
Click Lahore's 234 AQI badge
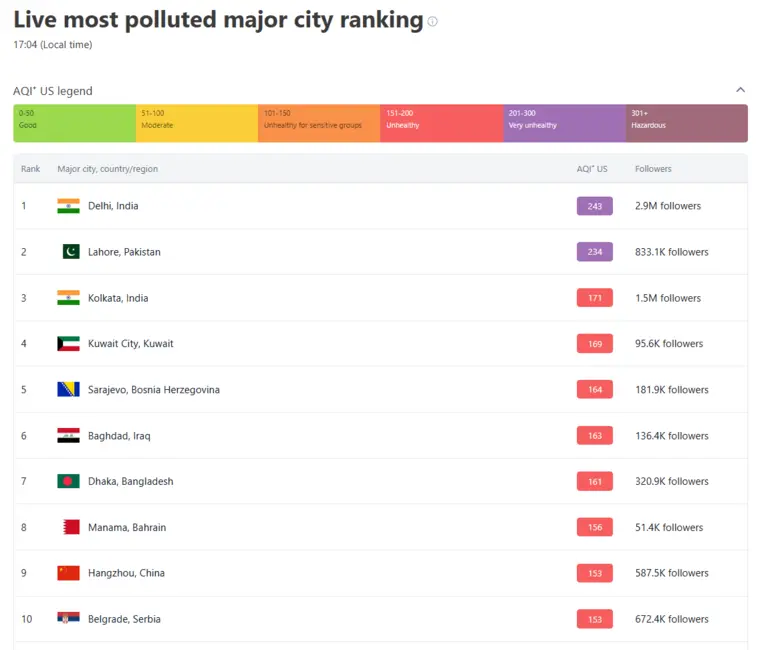594,252
